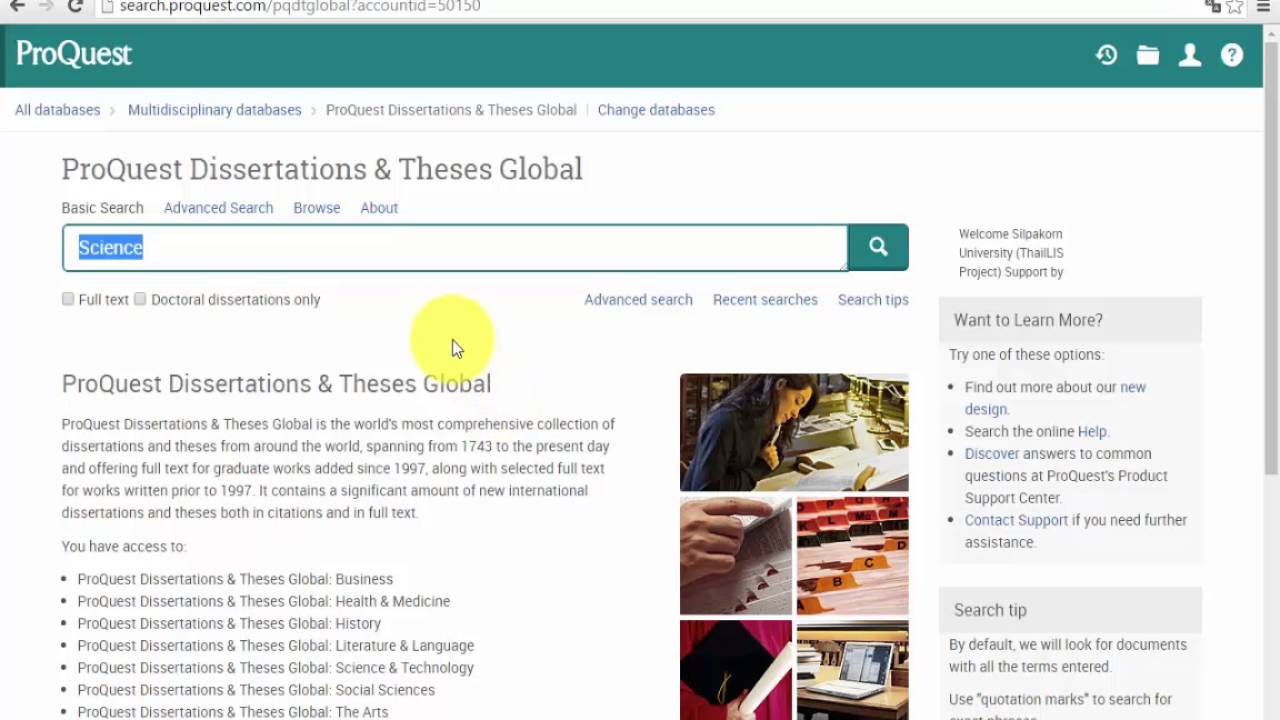Click the magnifying glass search button
The height and width of the screenshot is (720, 1280).
tap(878, 247)
